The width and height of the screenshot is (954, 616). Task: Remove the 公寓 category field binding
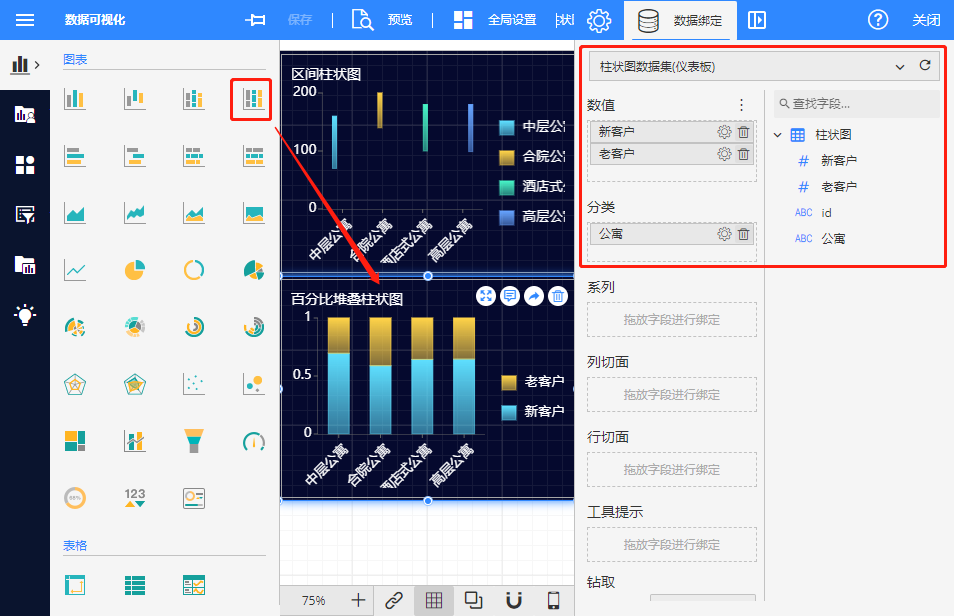[743, 234]
